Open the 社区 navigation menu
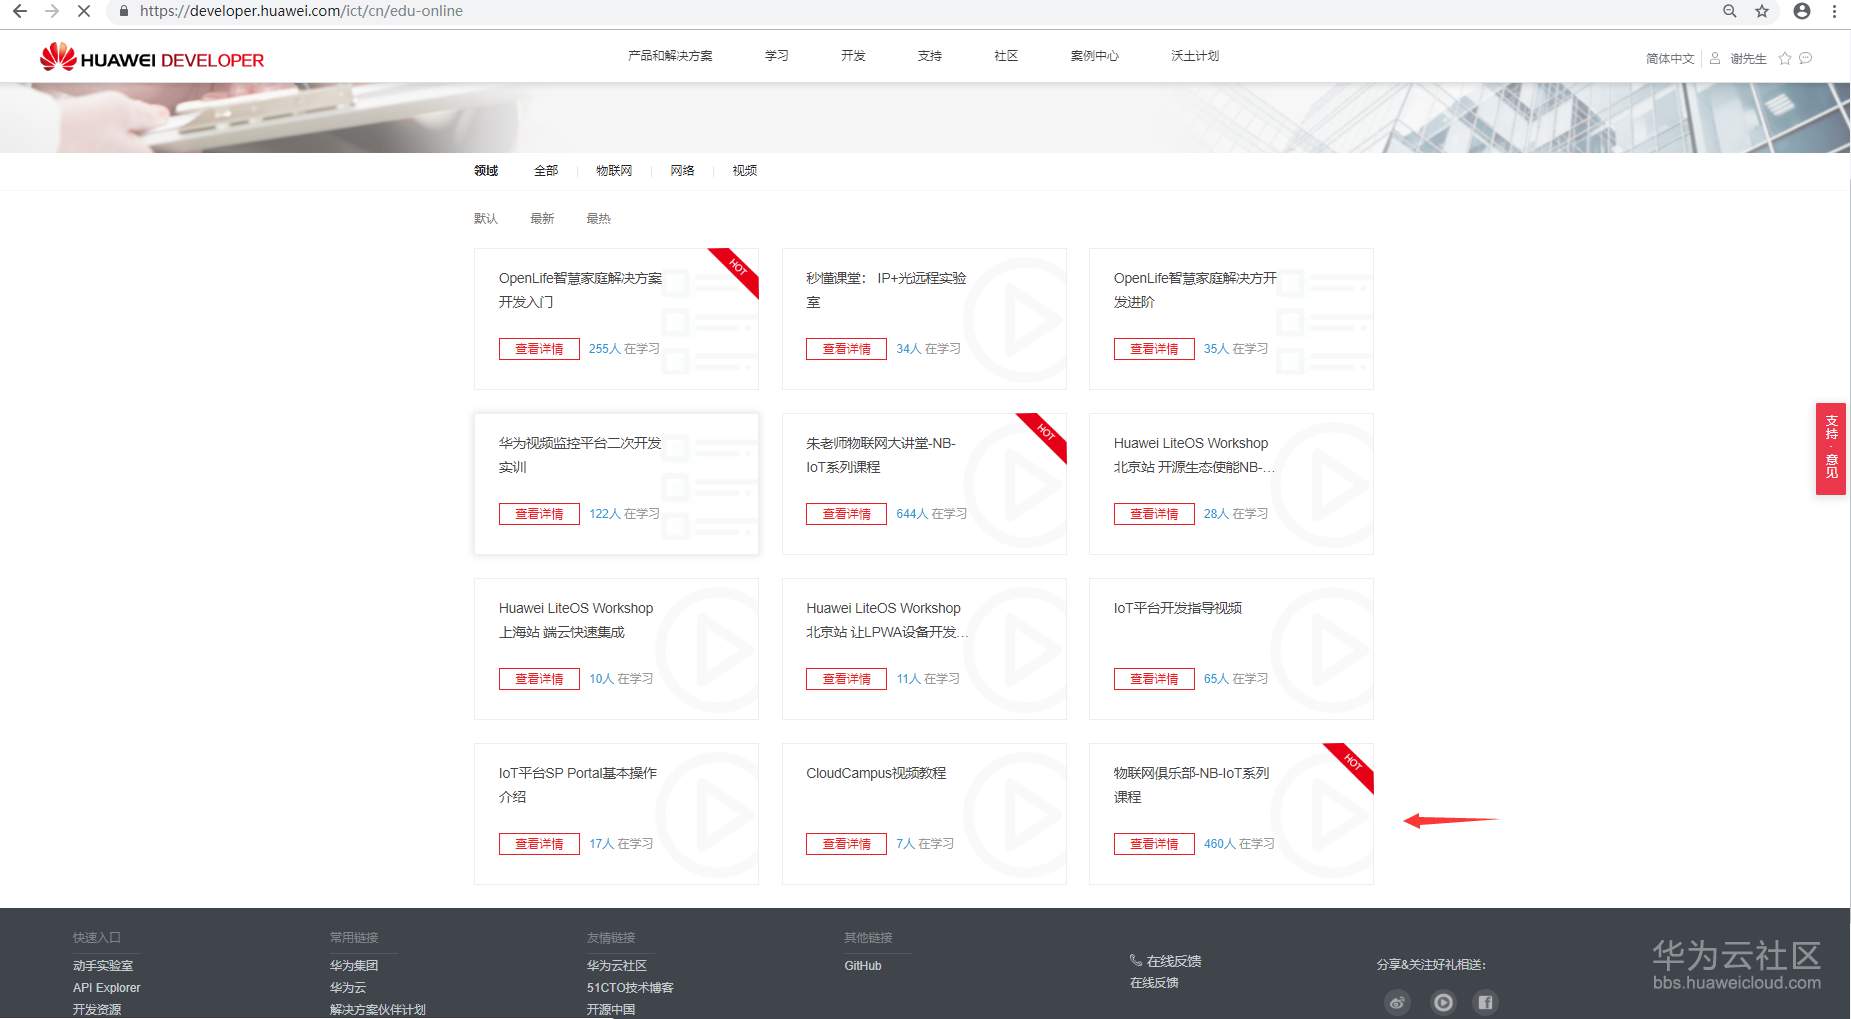 point(1006,56)
